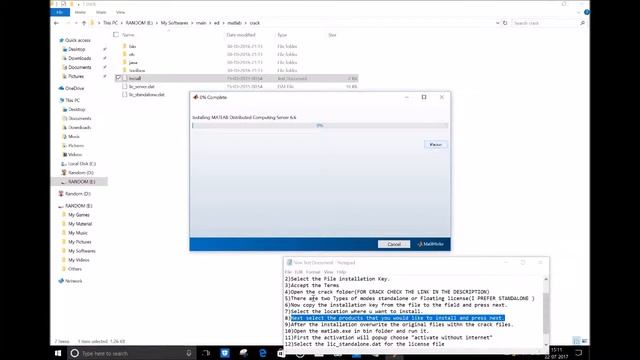This screenshot has height=360, width=640.
Task: Pause the MATLAB installation
Action: [x=436, y=144]
